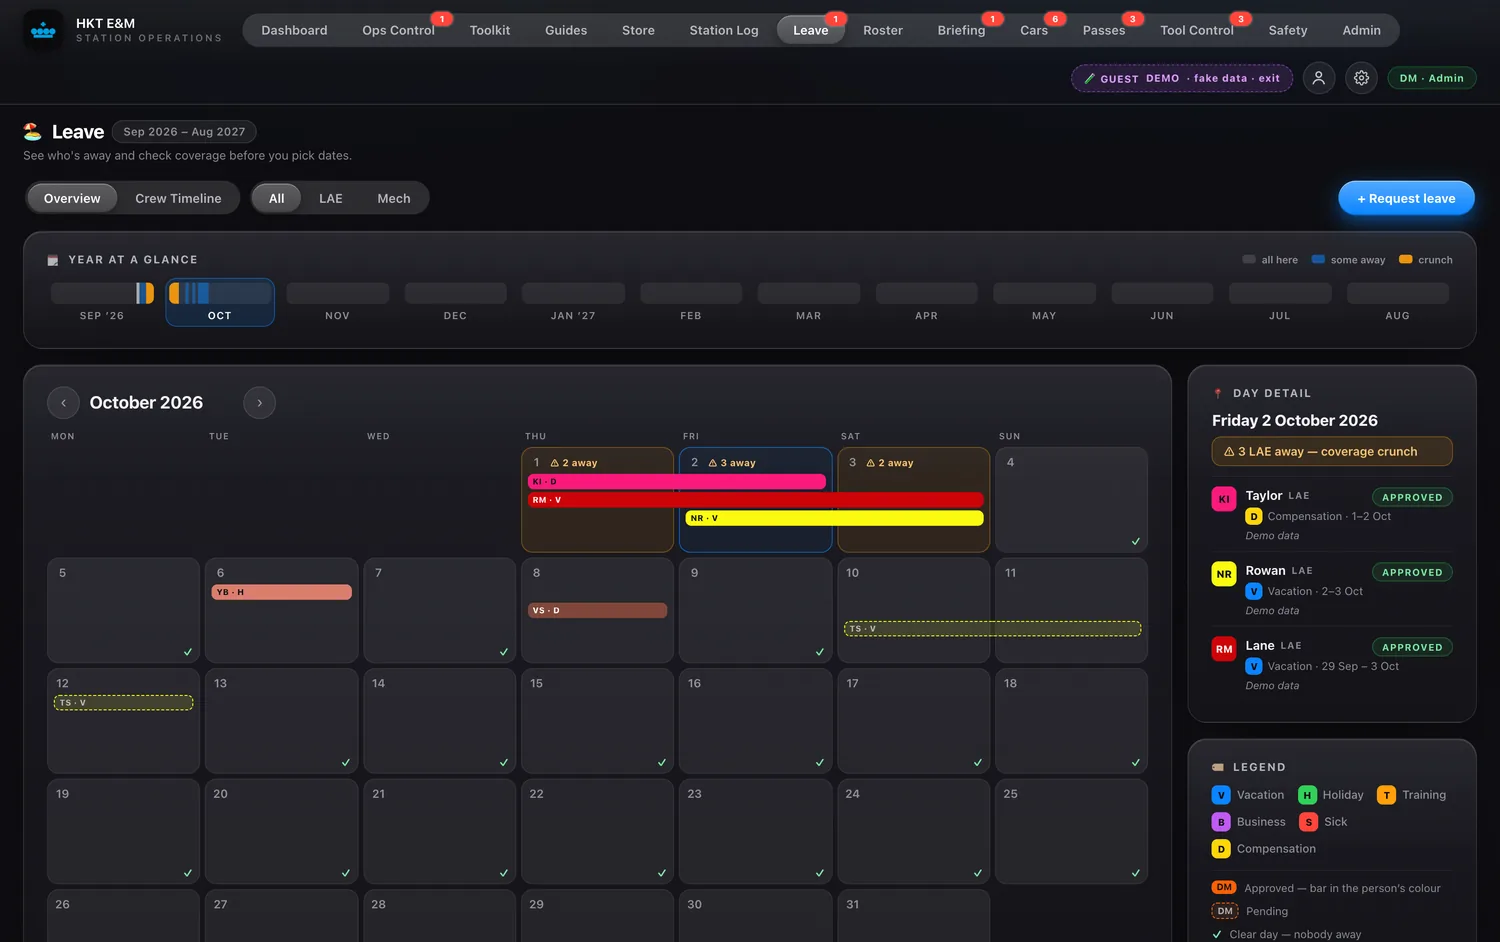Image resolution: width=1500 pixels, height=942 pixels.
Task: Click the pending TS V bar on October 10
Action: click(992, 629)
